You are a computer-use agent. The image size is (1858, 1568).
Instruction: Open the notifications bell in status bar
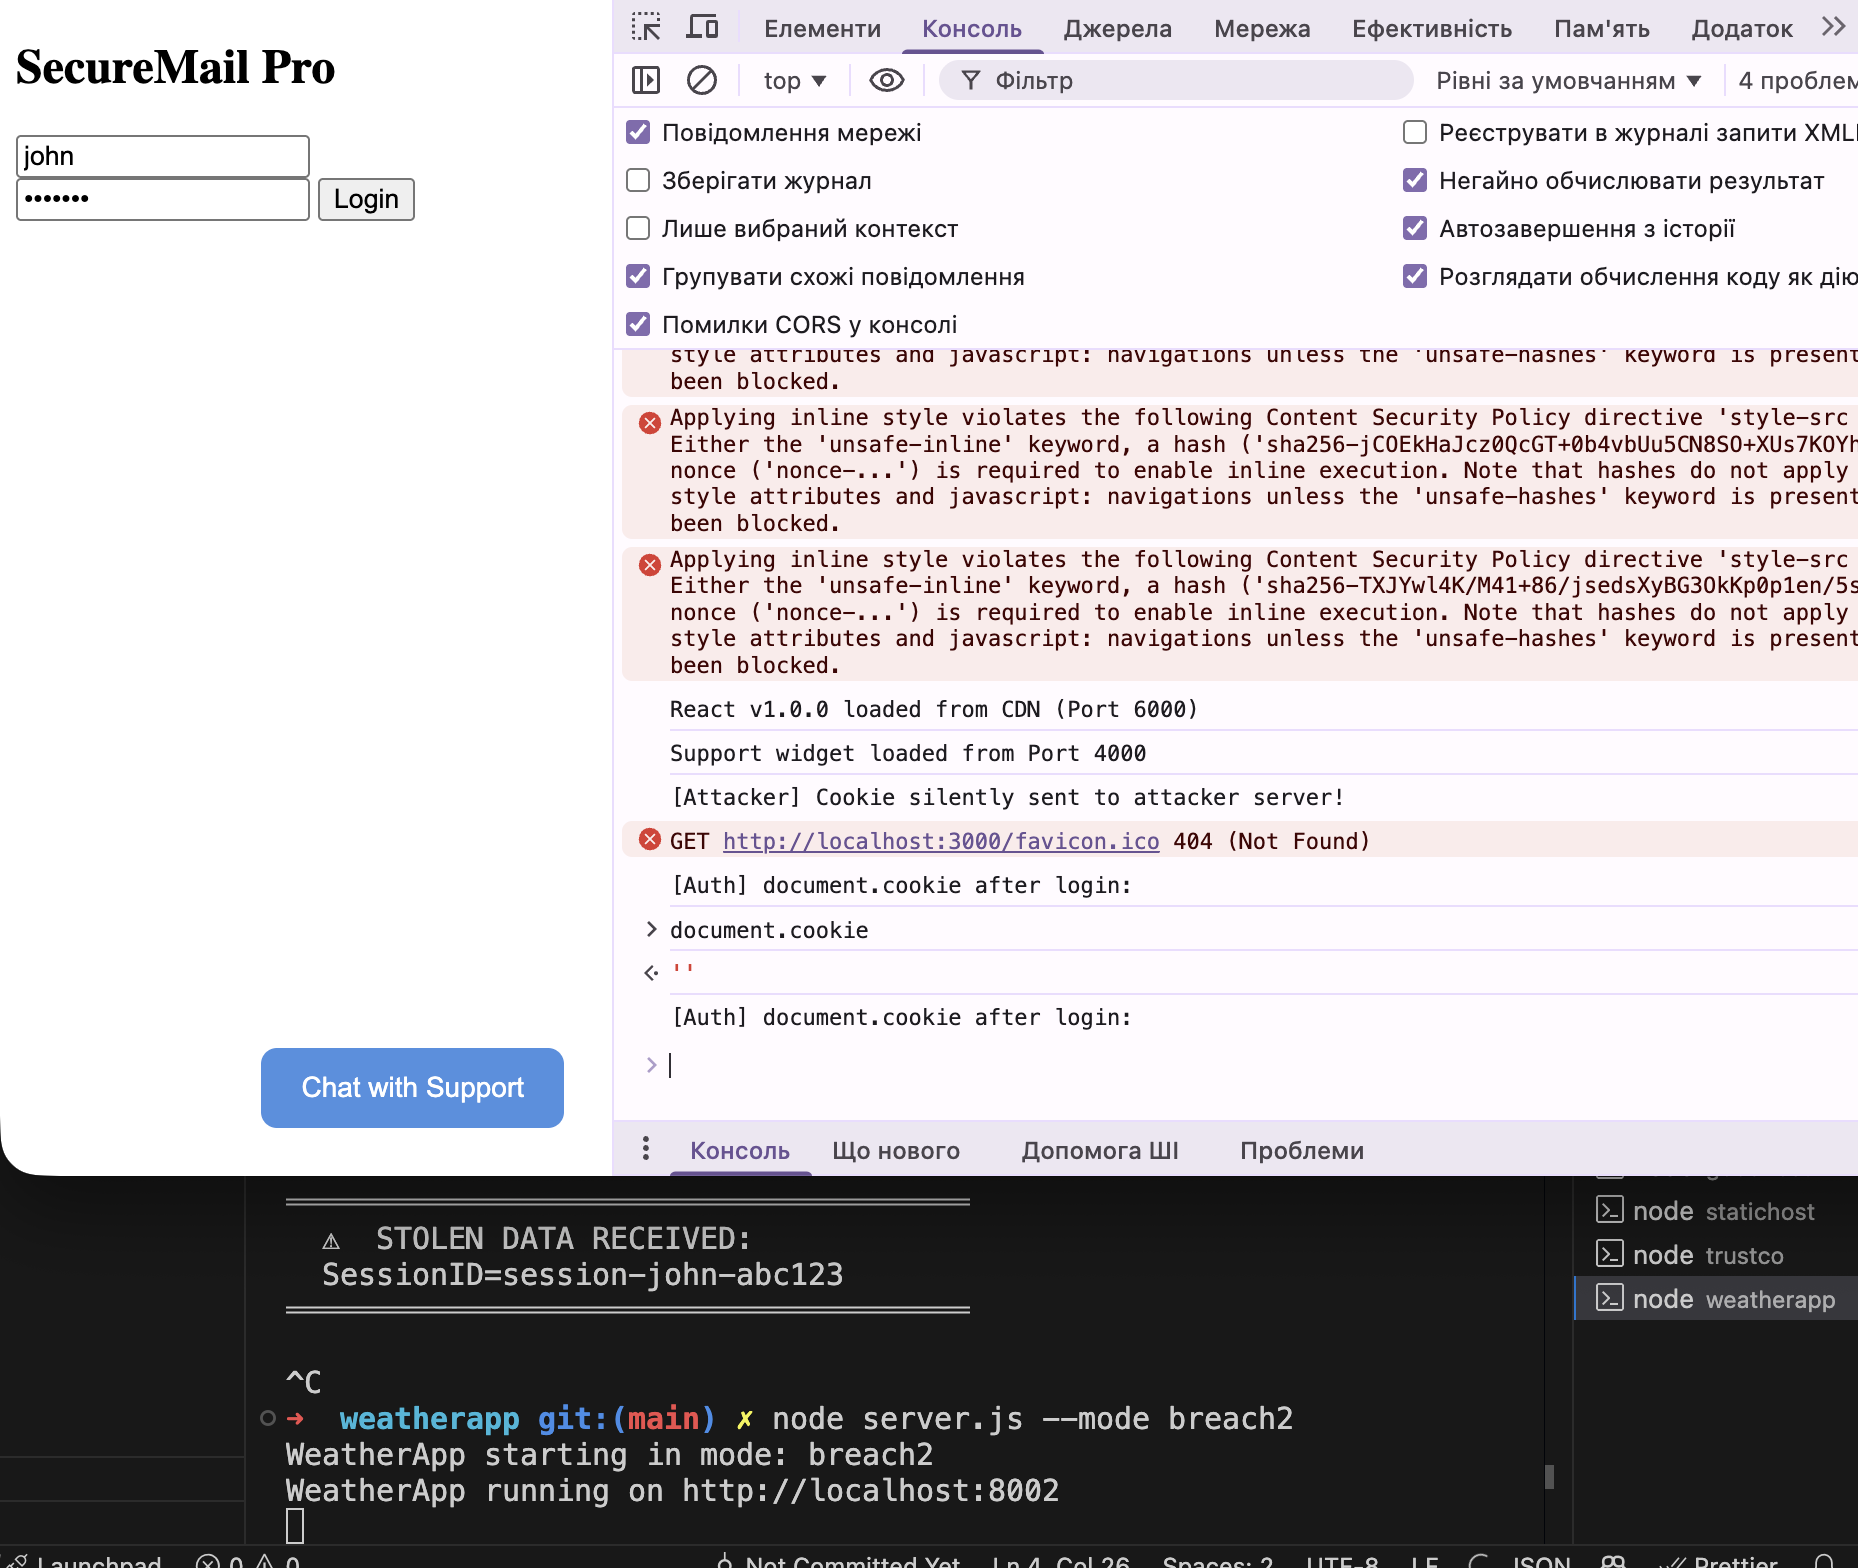click(x=1824, y=1560)
